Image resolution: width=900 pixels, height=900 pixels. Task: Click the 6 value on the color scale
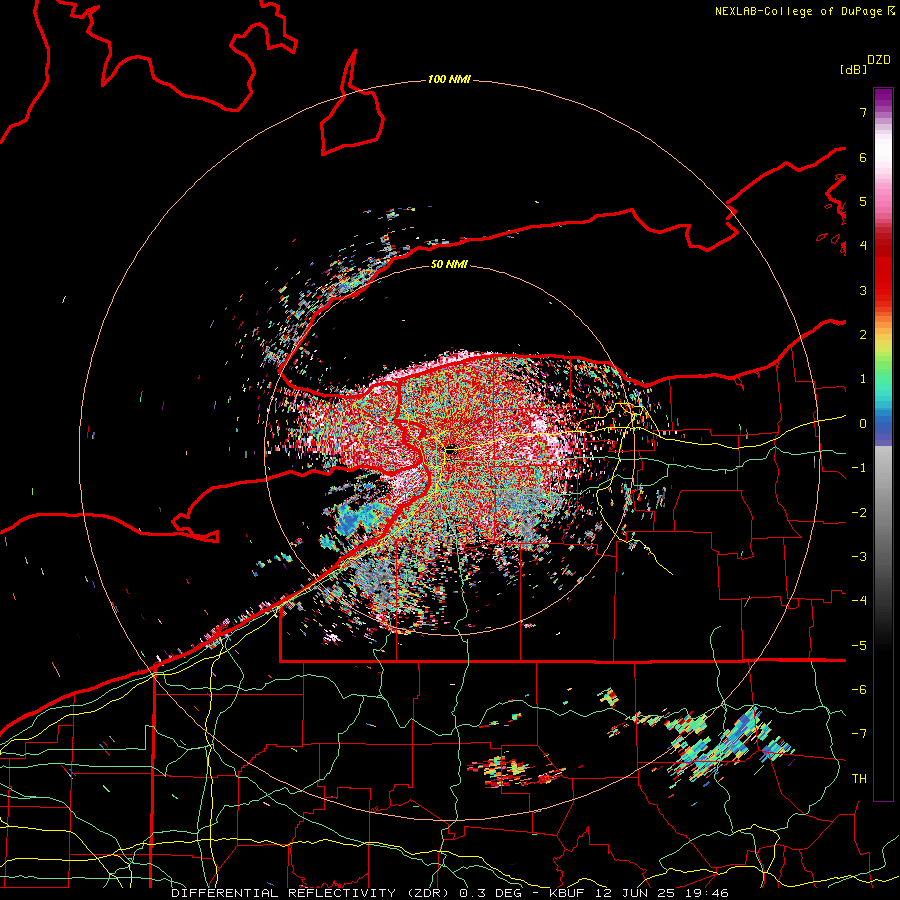[863, 157]
